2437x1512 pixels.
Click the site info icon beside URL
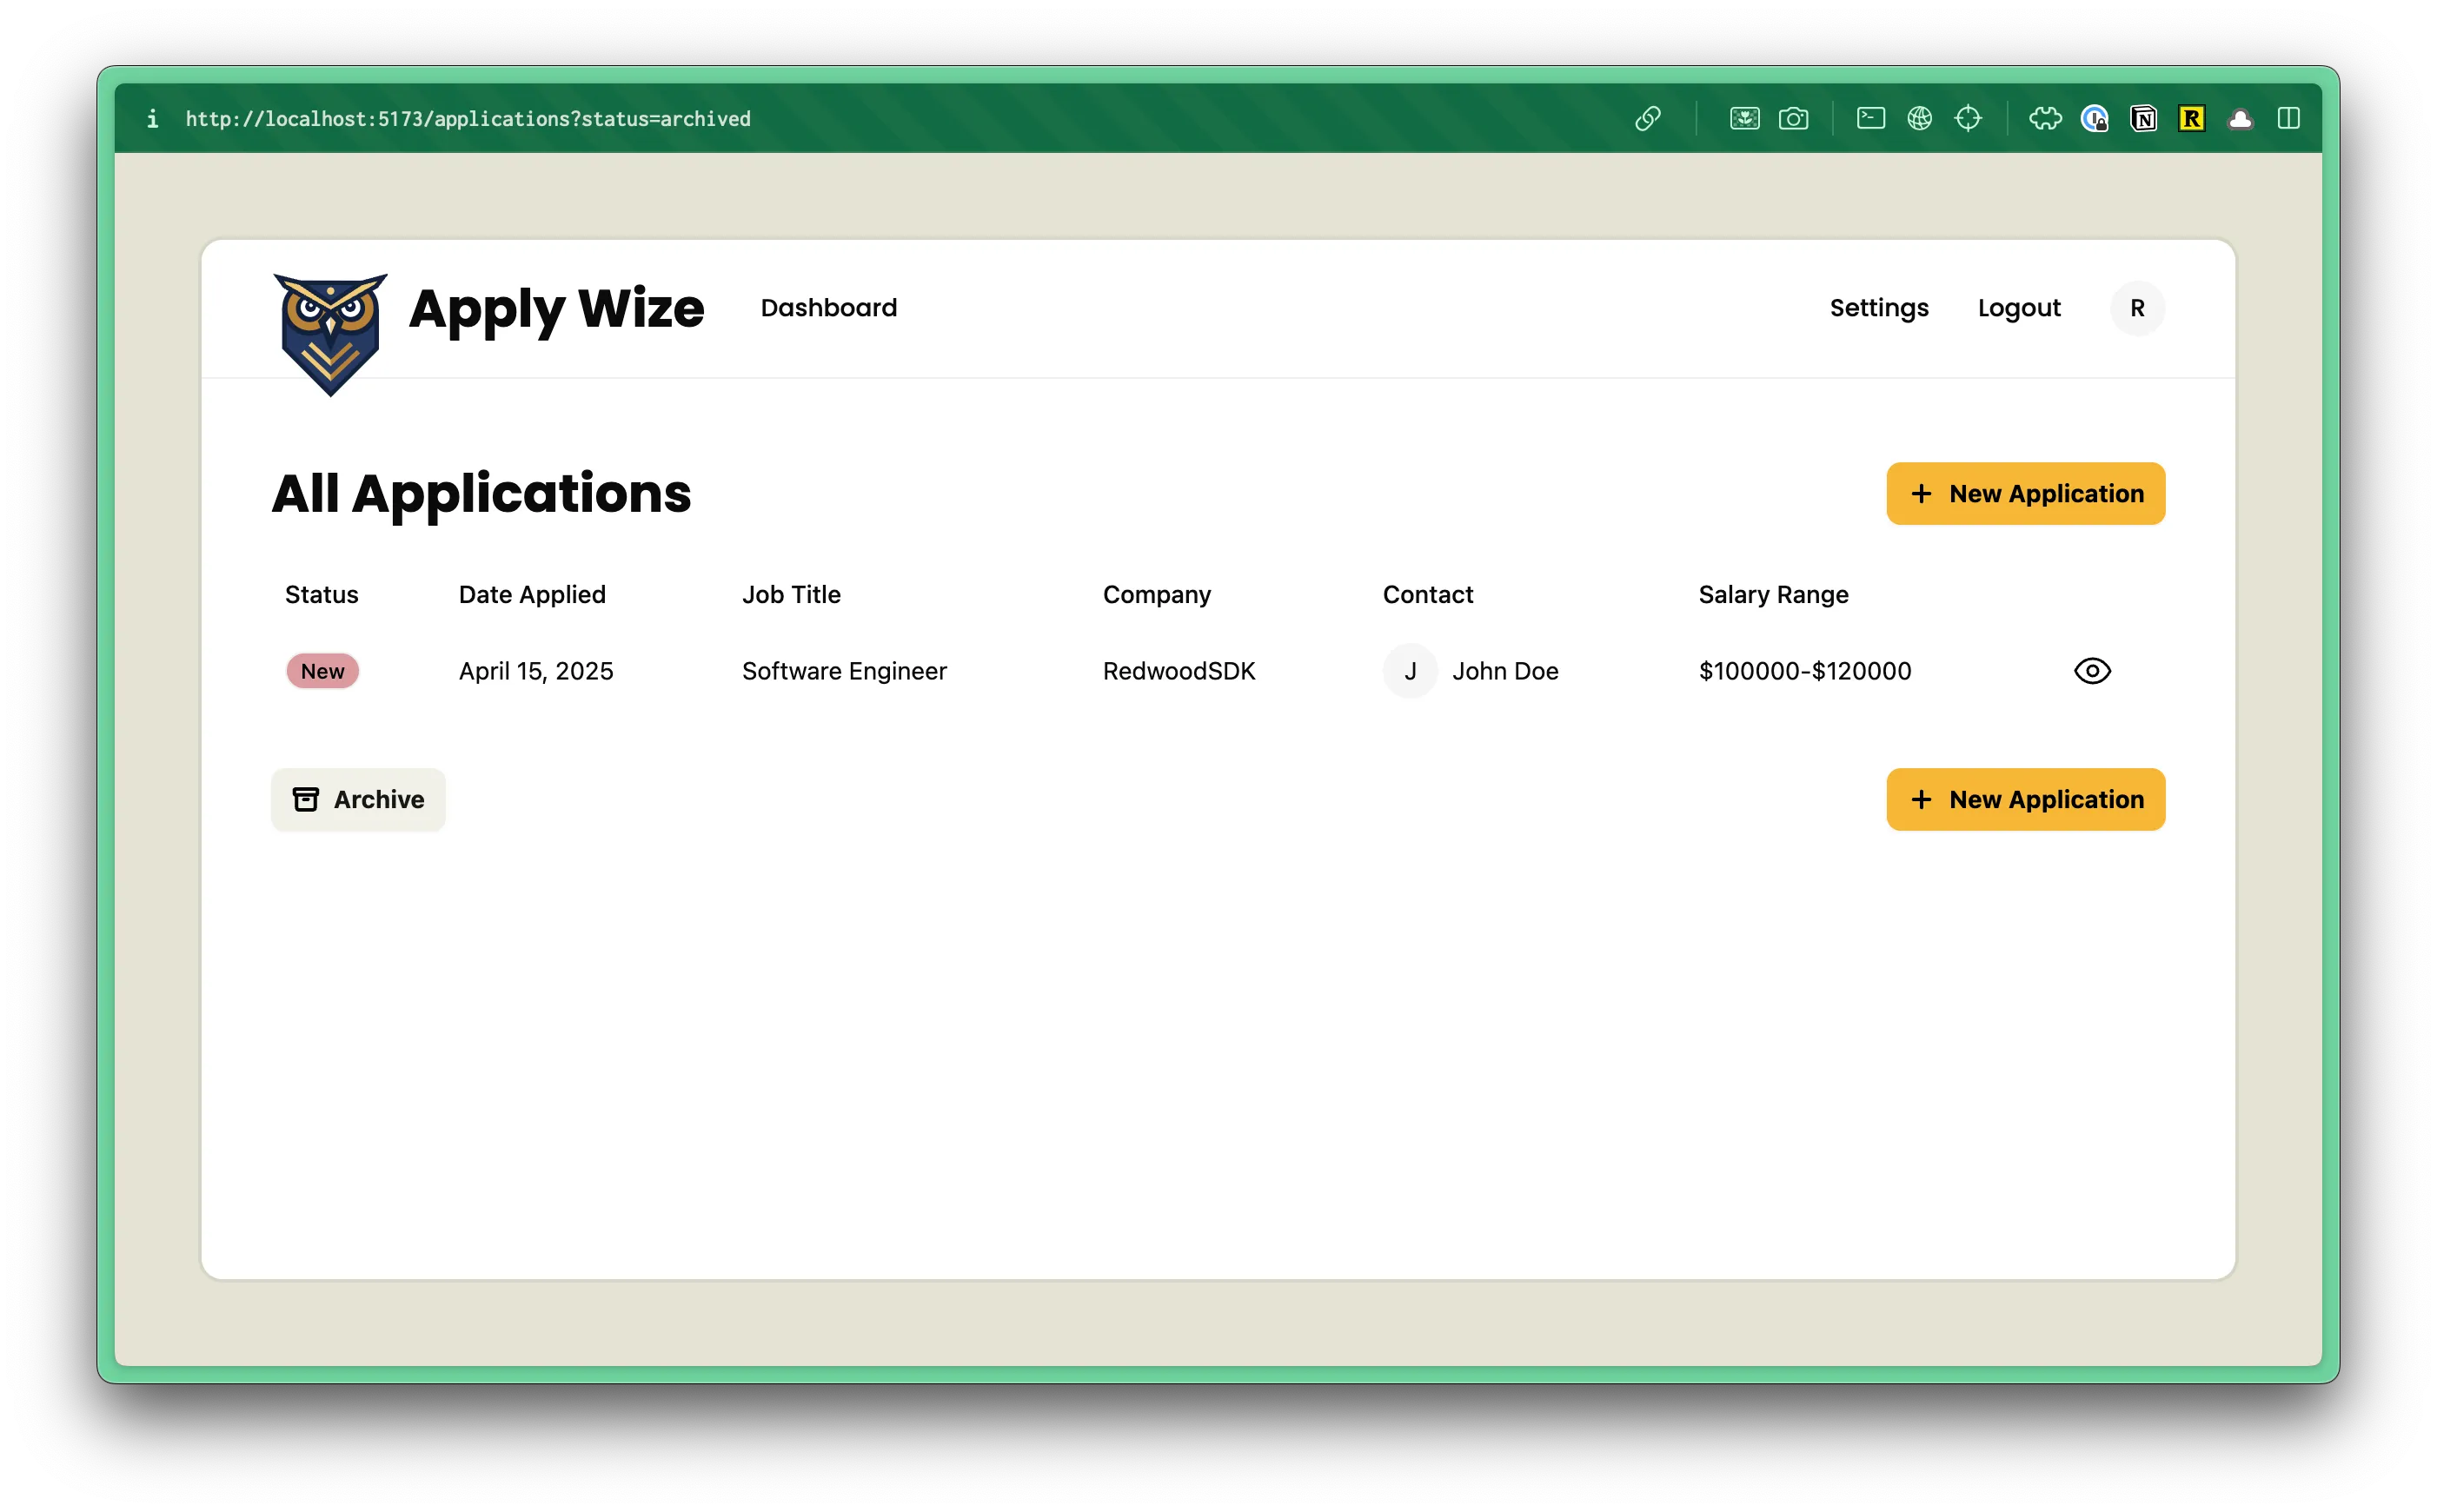tap(152, 119)
